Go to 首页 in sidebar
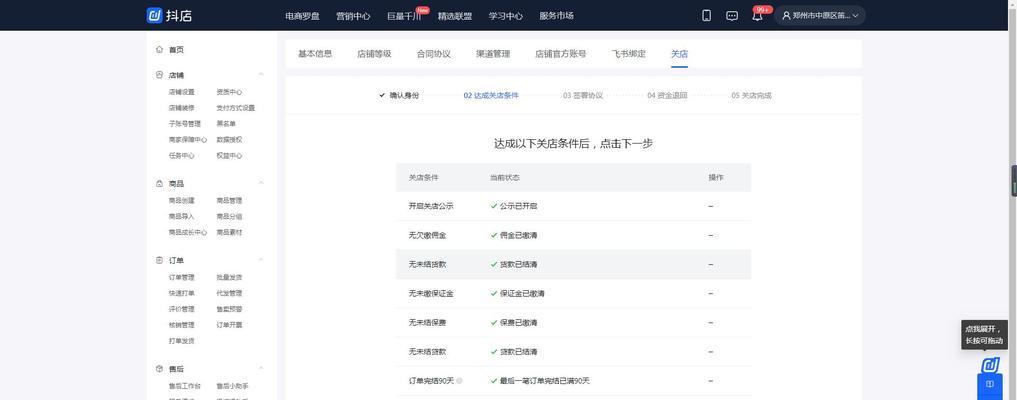Screen dimensions: 1017x400 coord(176,49)
